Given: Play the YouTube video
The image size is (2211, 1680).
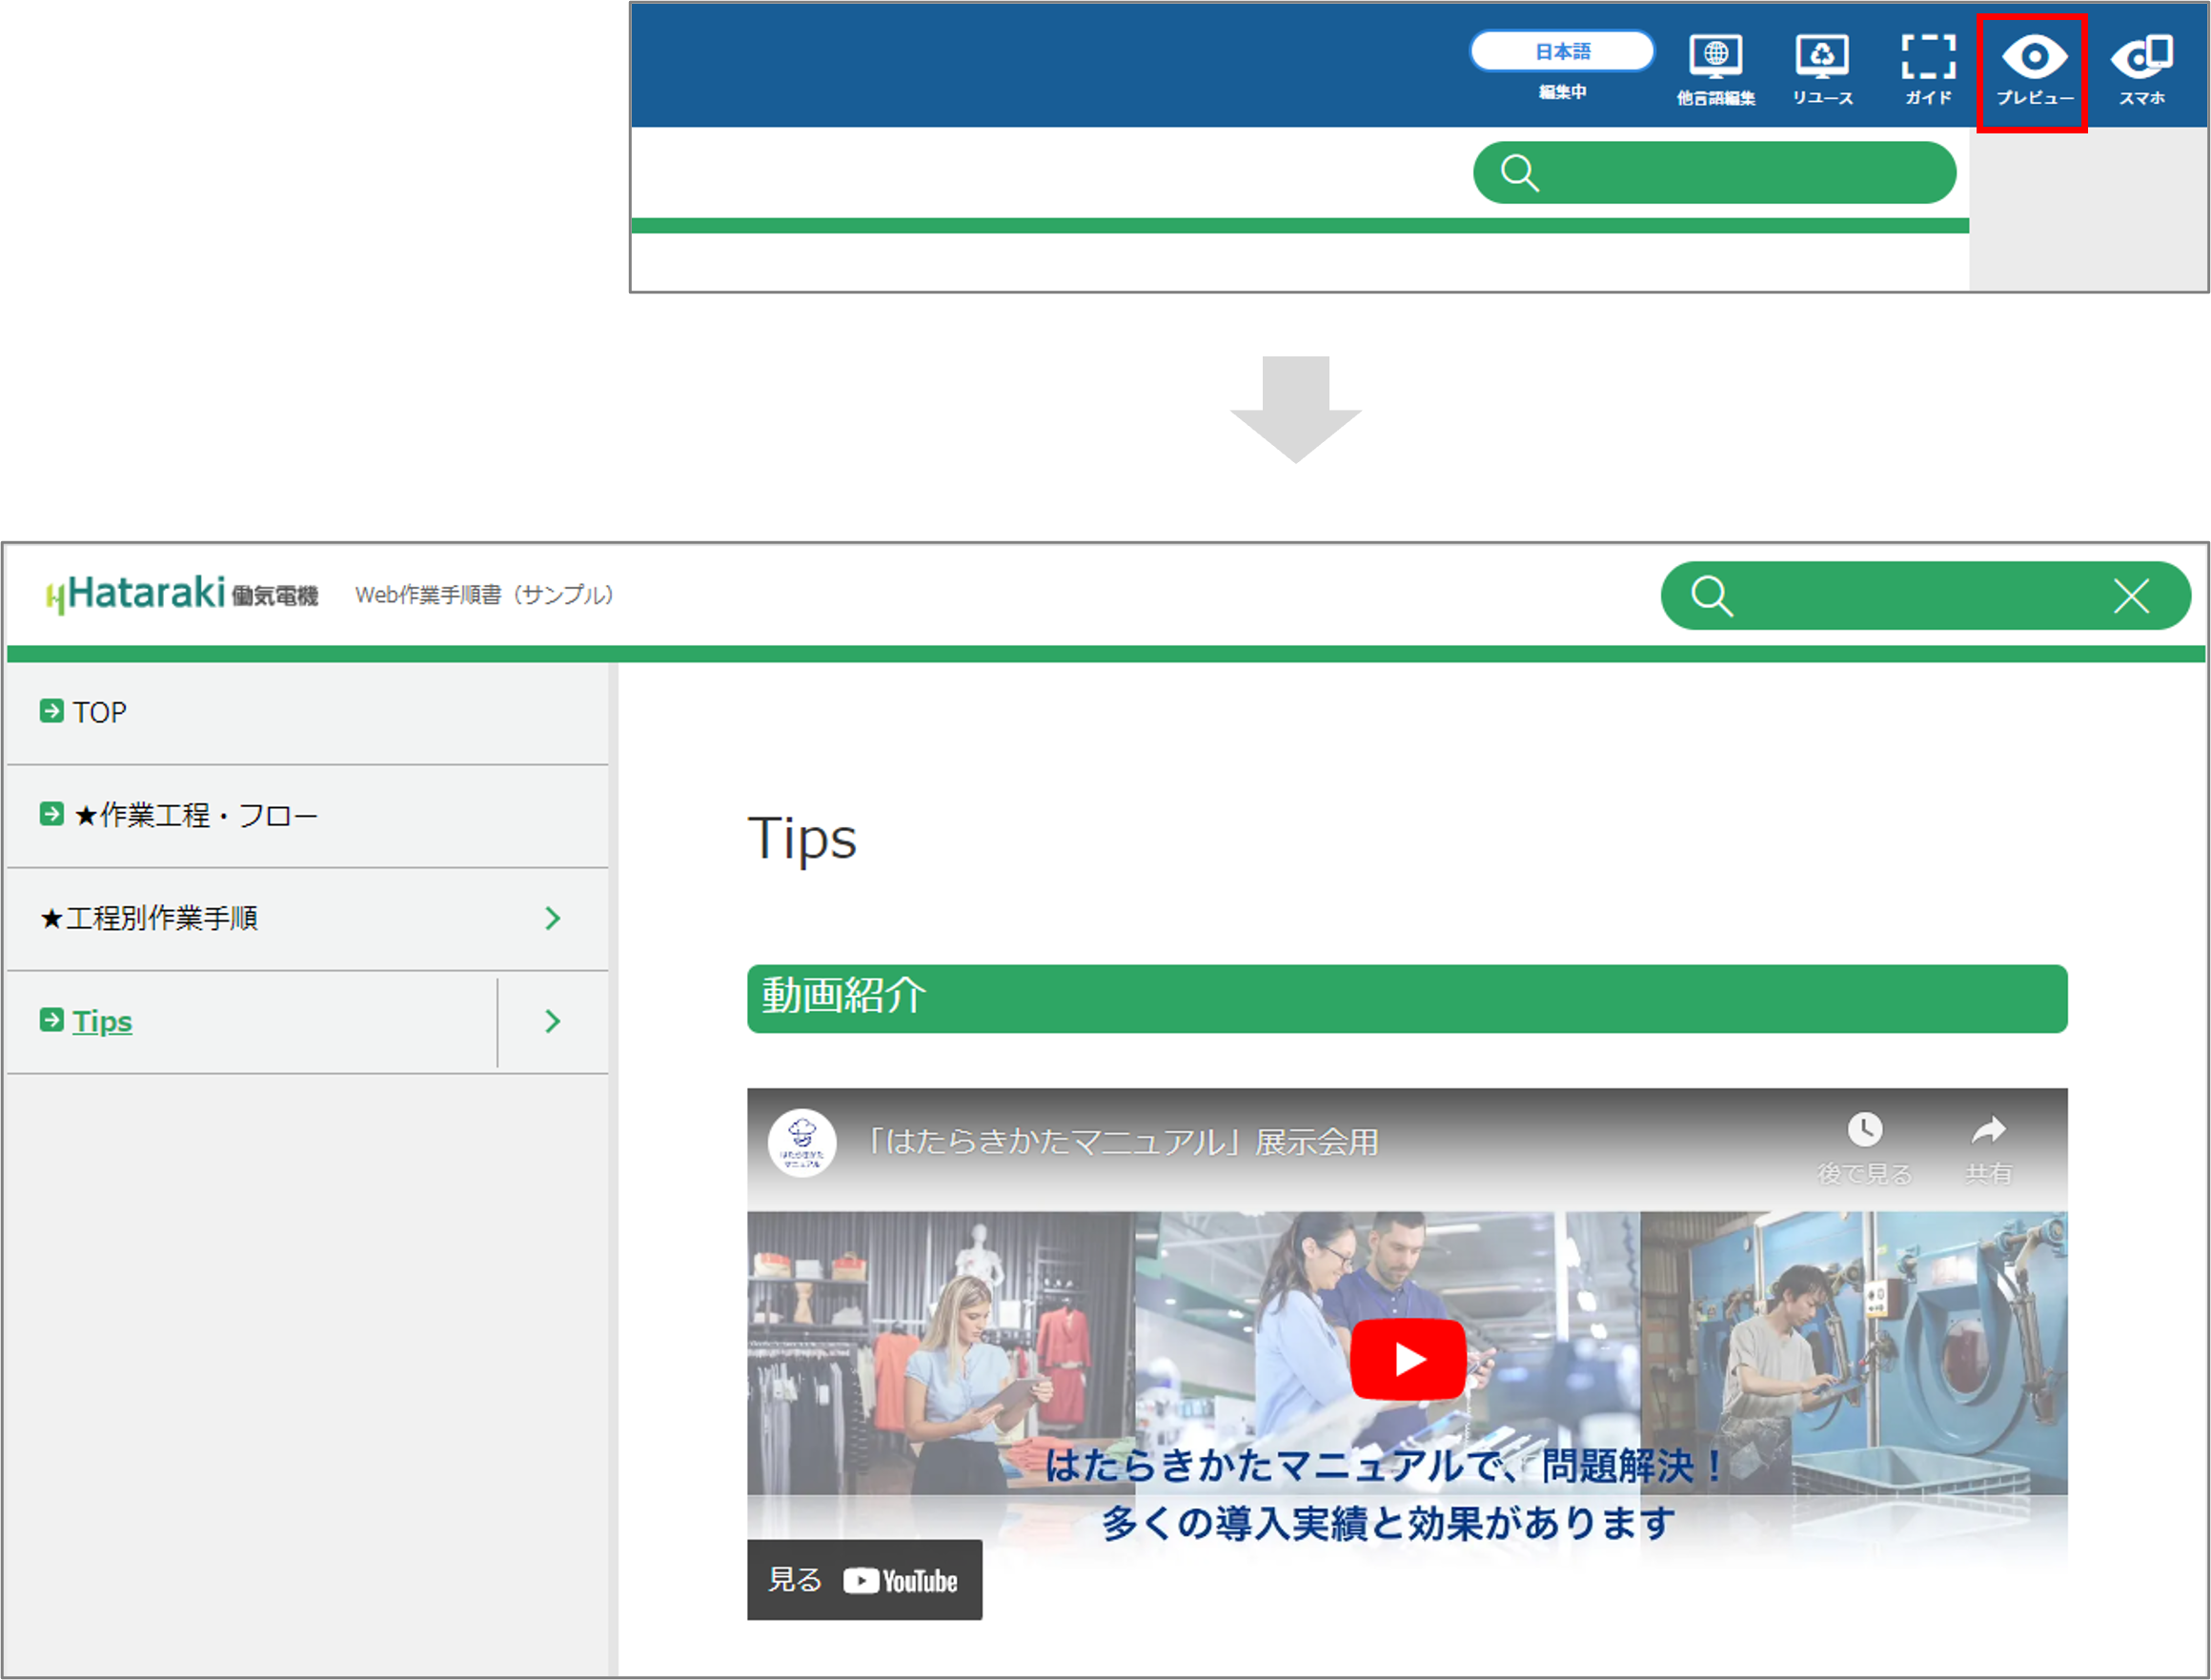Looking at the screenshot, I should point(1408,1359).
